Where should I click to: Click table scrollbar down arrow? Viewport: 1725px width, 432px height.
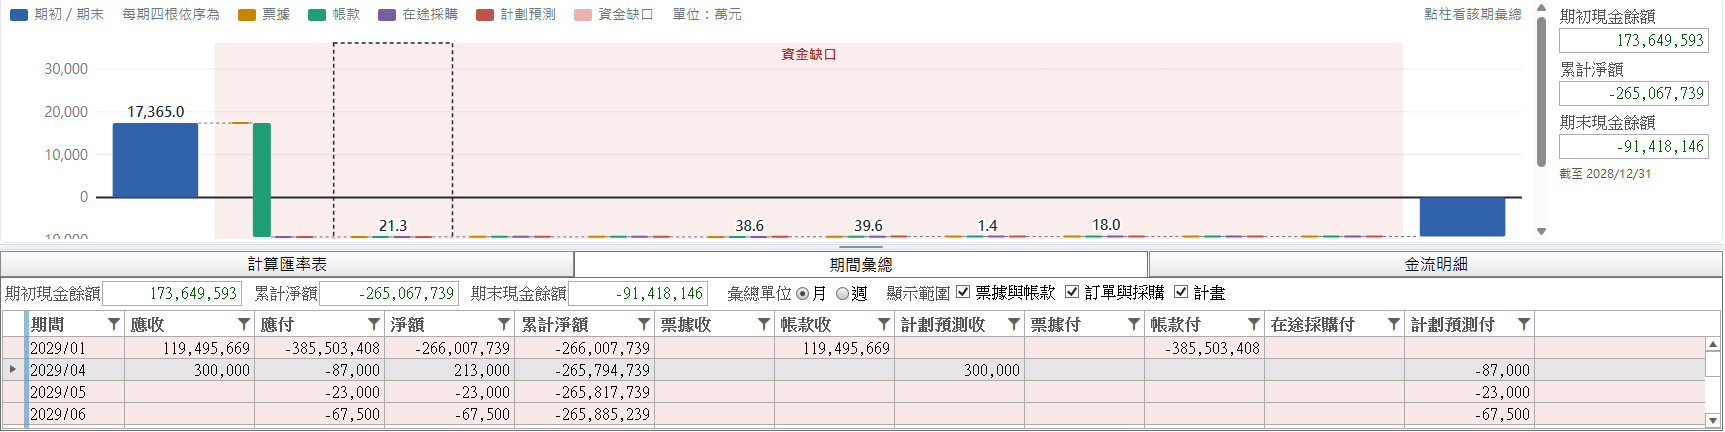point(1713,421)
